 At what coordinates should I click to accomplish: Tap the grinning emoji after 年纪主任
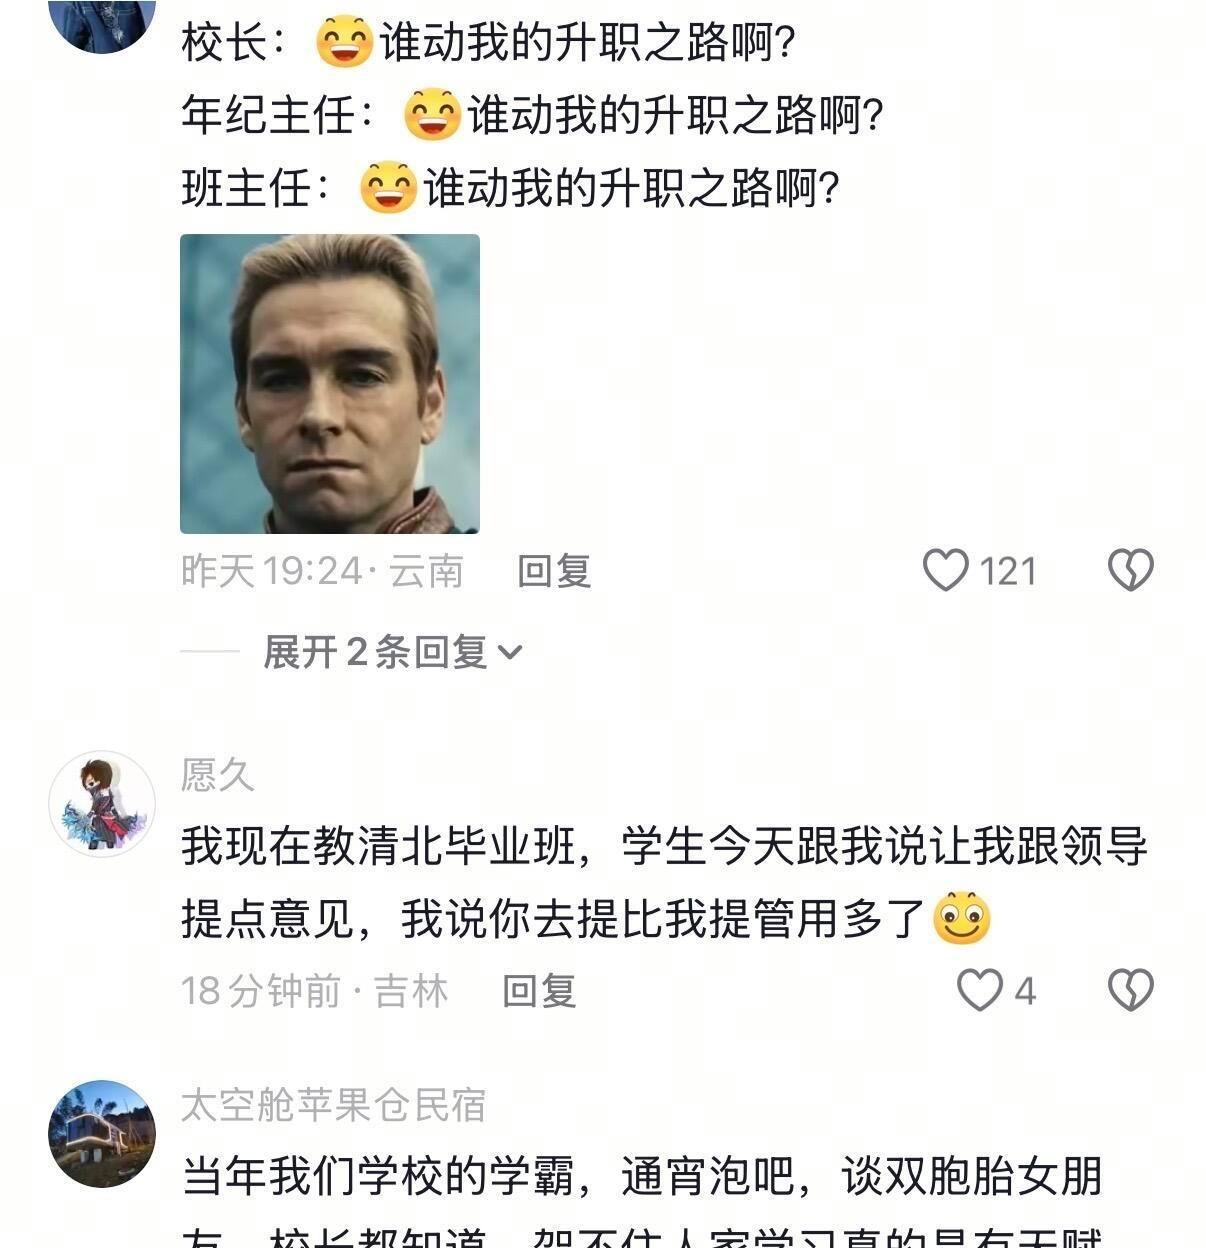432,115
